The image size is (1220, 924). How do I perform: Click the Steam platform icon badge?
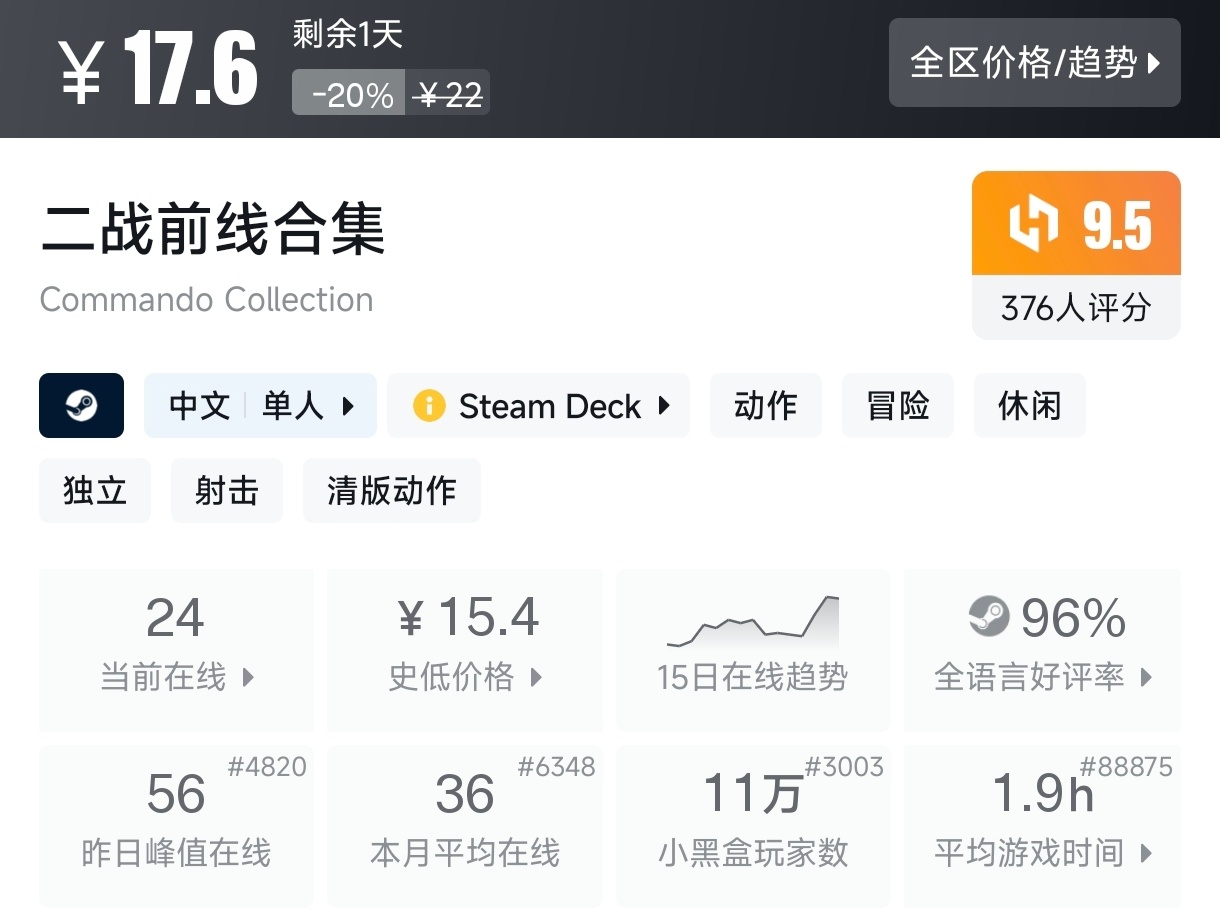[81, 406]
